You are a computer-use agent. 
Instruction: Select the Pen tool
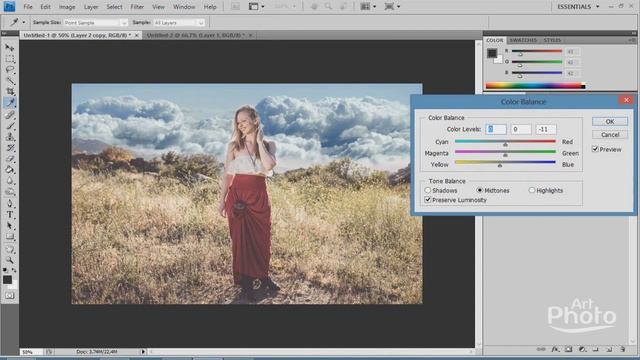click(10, 203)
